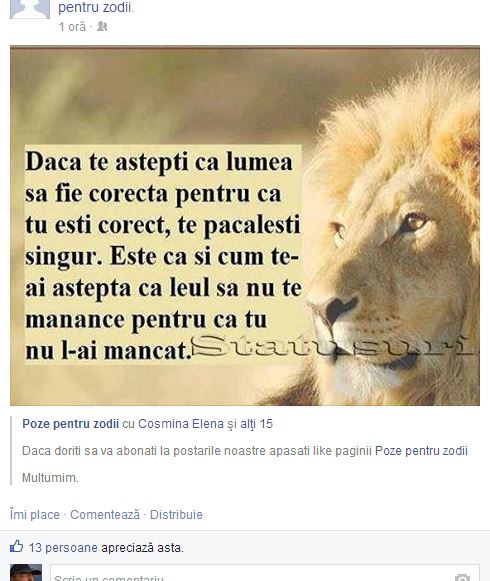Click the thumbs-up like icon
The width and height of the screenshot is (490, 581).
[x=16, y=547]
